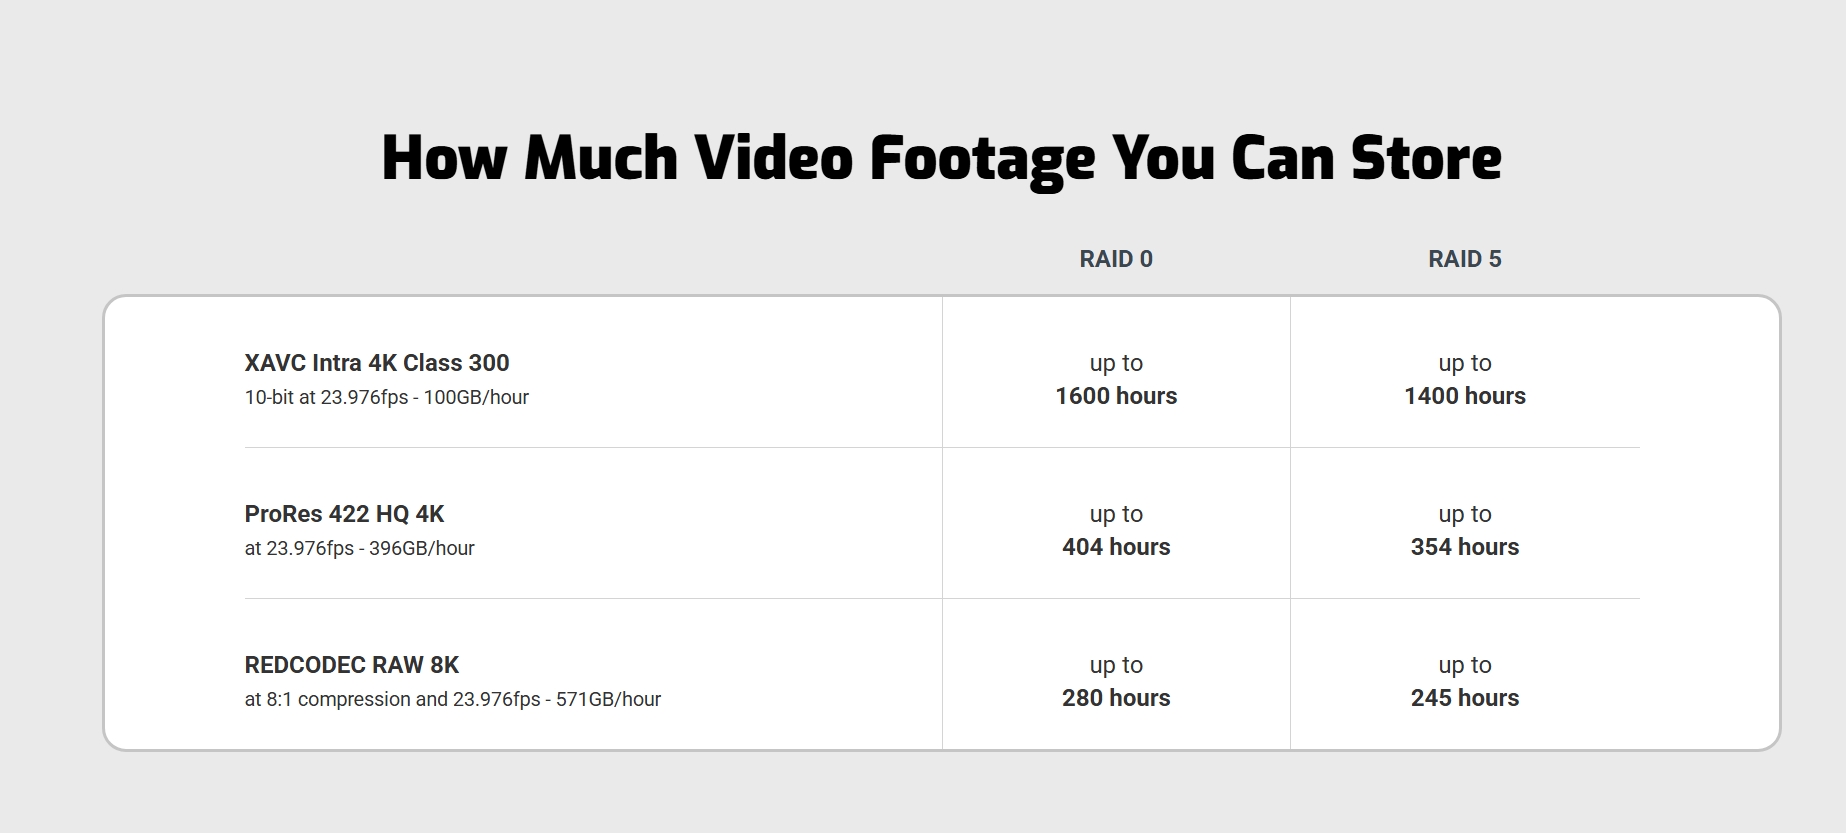
Task: Click 'up to' above 404 hours
Action: 1116,514
